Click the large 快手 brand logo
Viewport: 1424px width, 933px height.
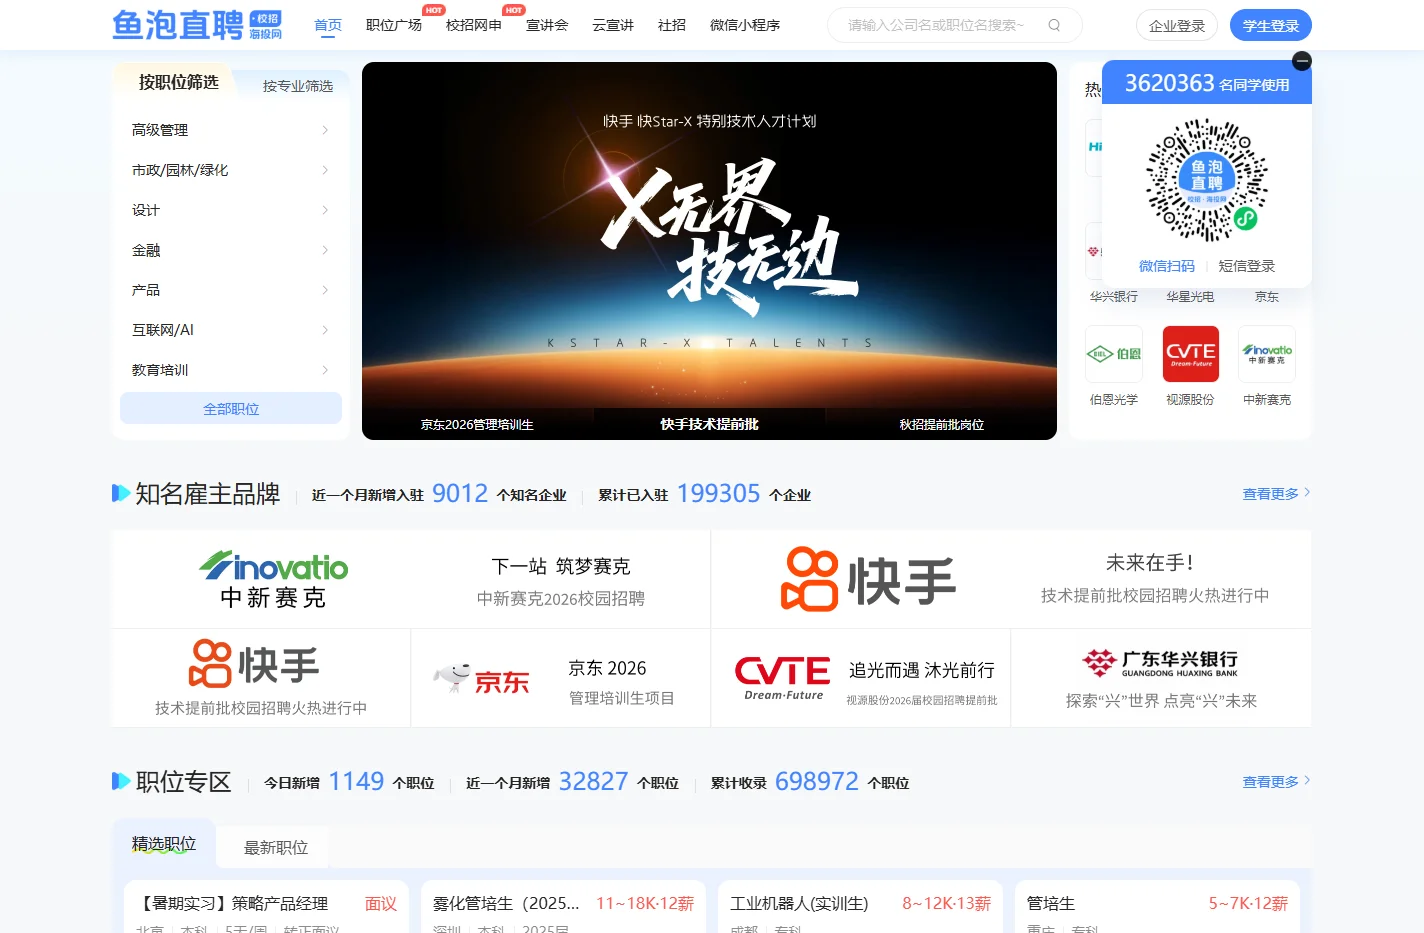tap(868, 579)
